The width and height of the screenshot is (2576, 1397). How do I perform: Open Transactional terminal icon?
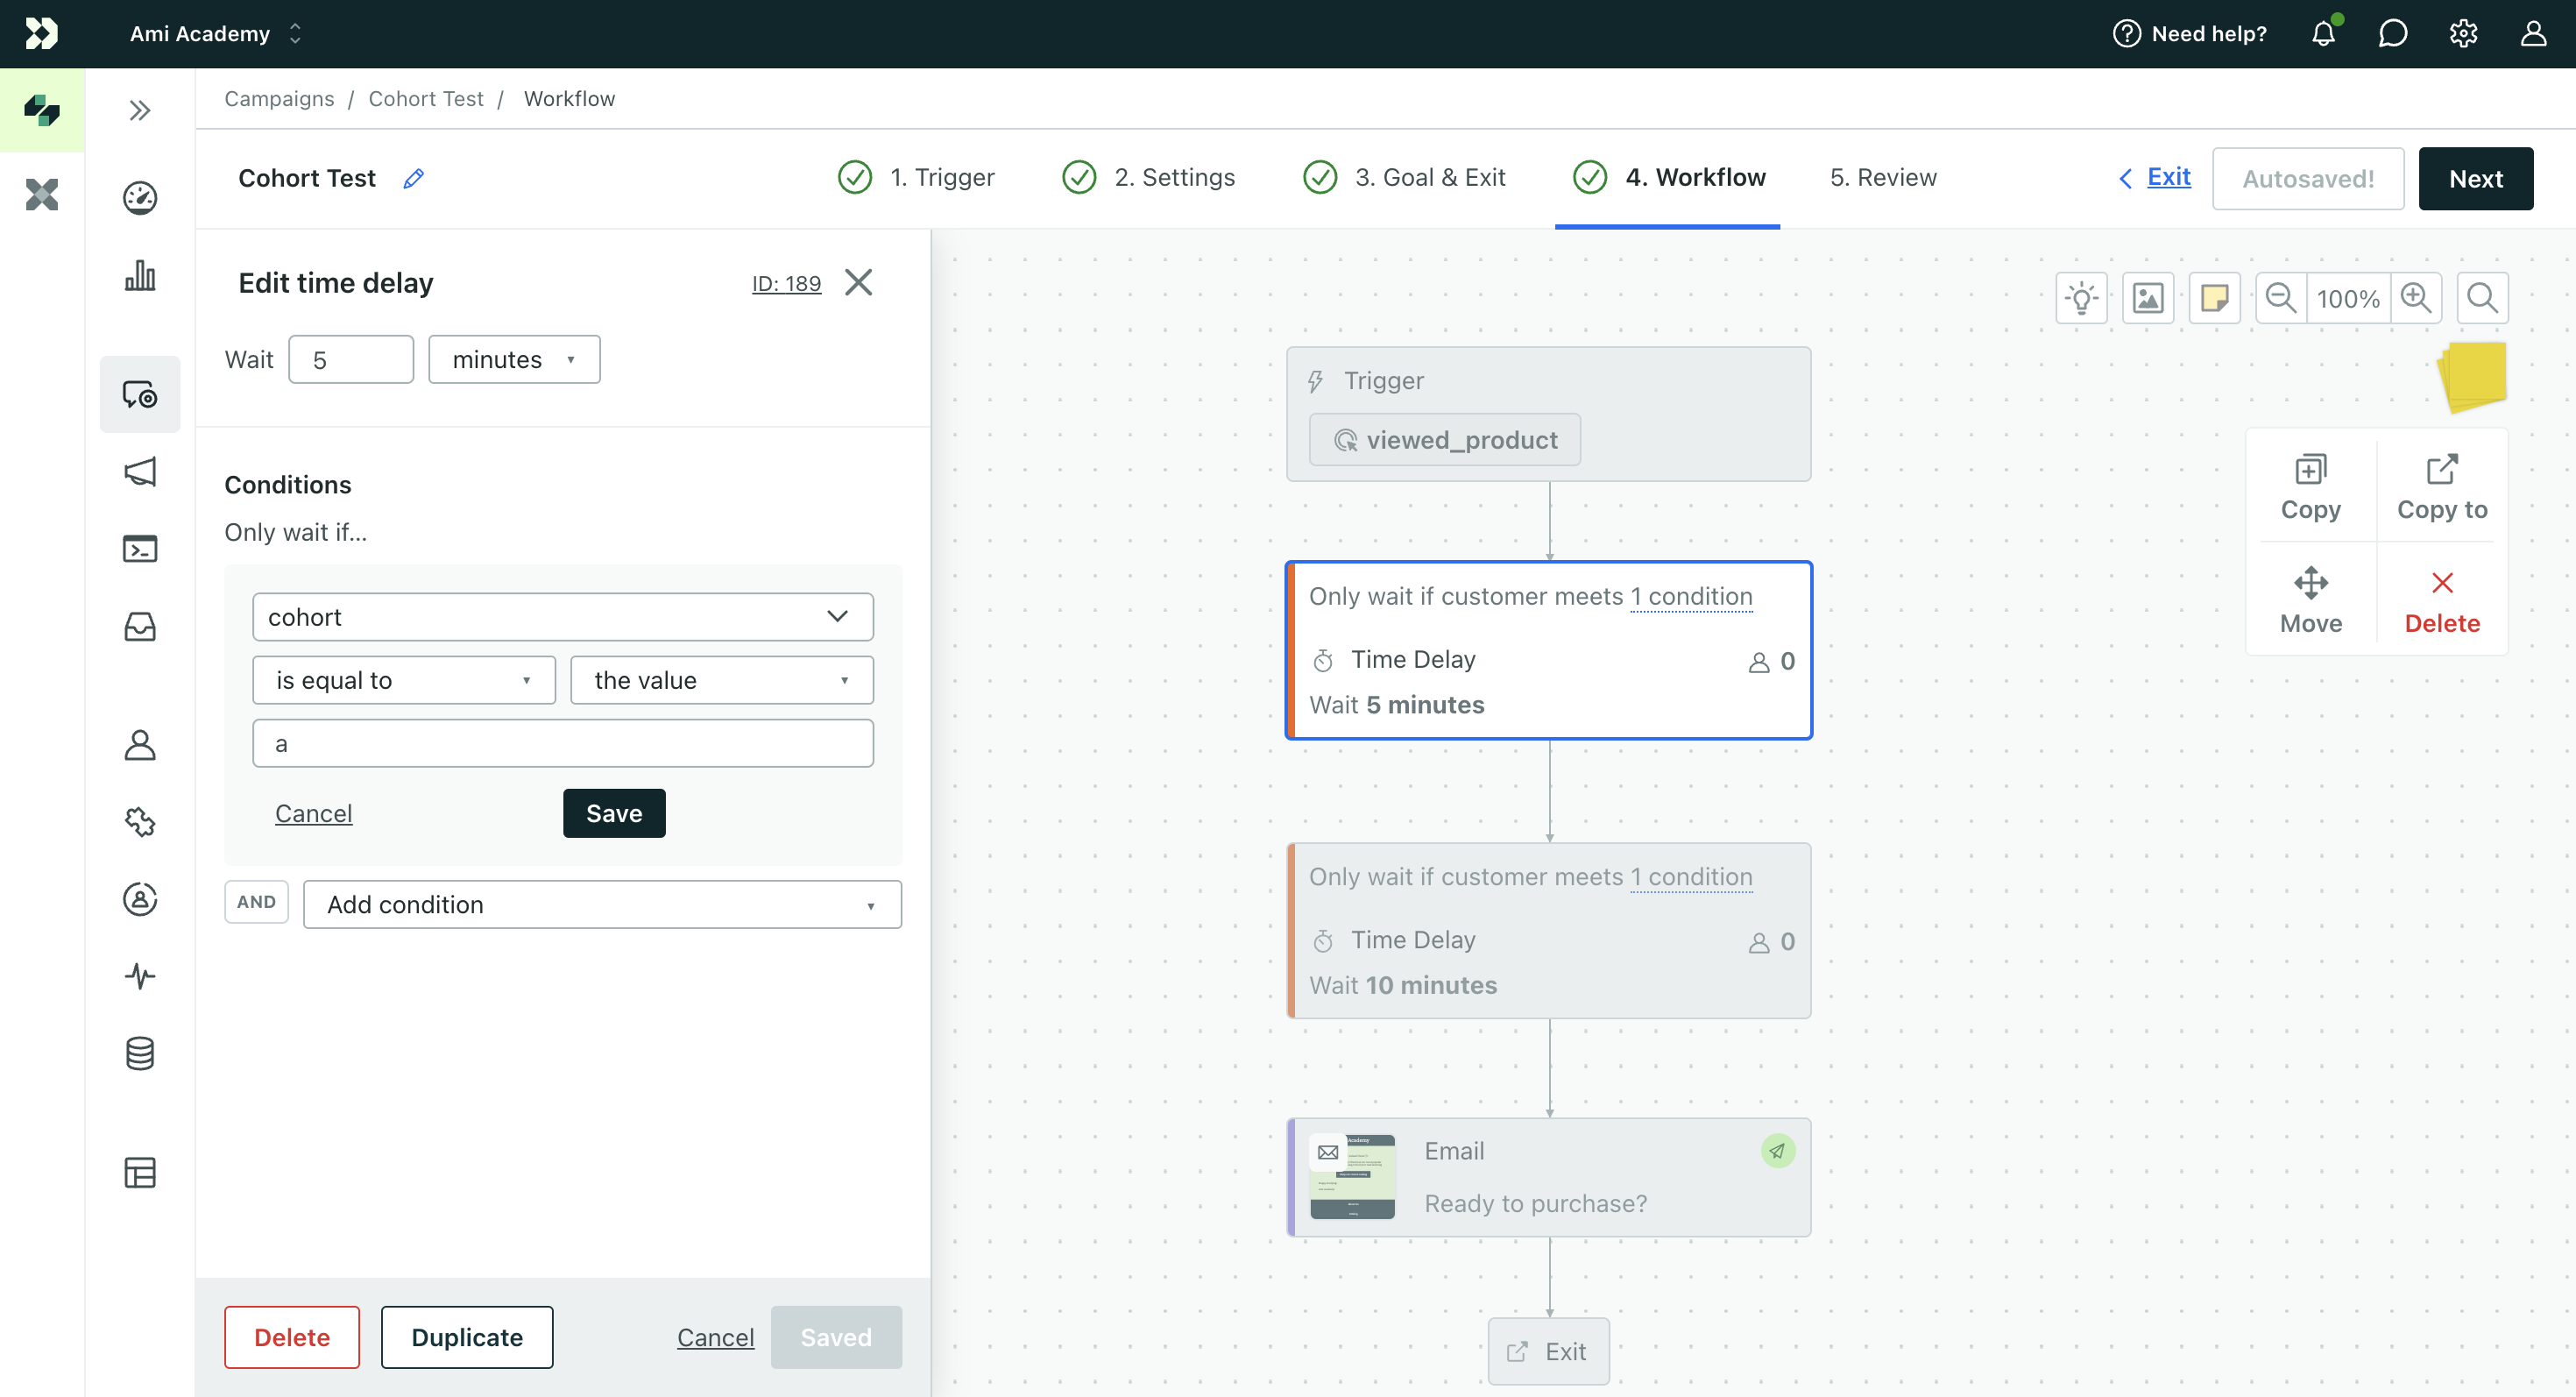(140, 549)
